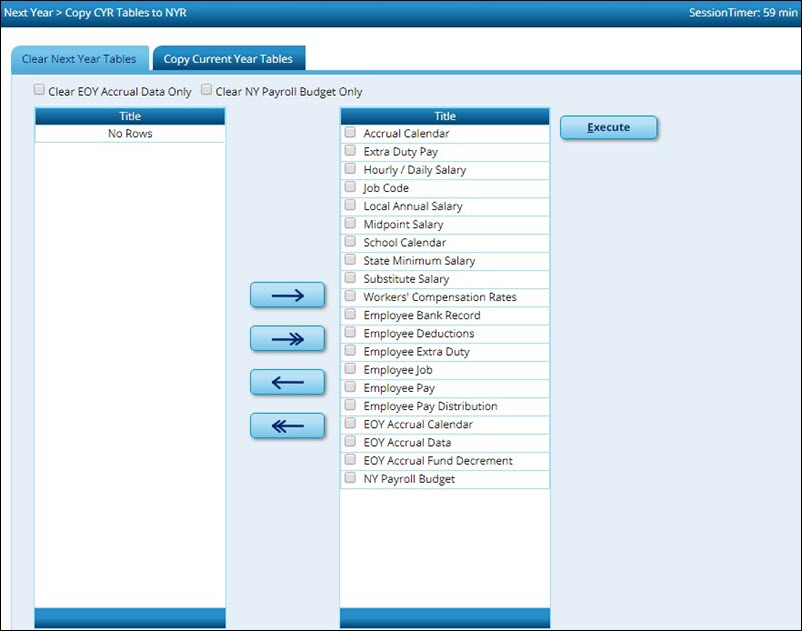Screen dimensions: 802x631
Task: Check the Employee Pay checkbox
Action: pyautogui.click(x=351, y=387)
